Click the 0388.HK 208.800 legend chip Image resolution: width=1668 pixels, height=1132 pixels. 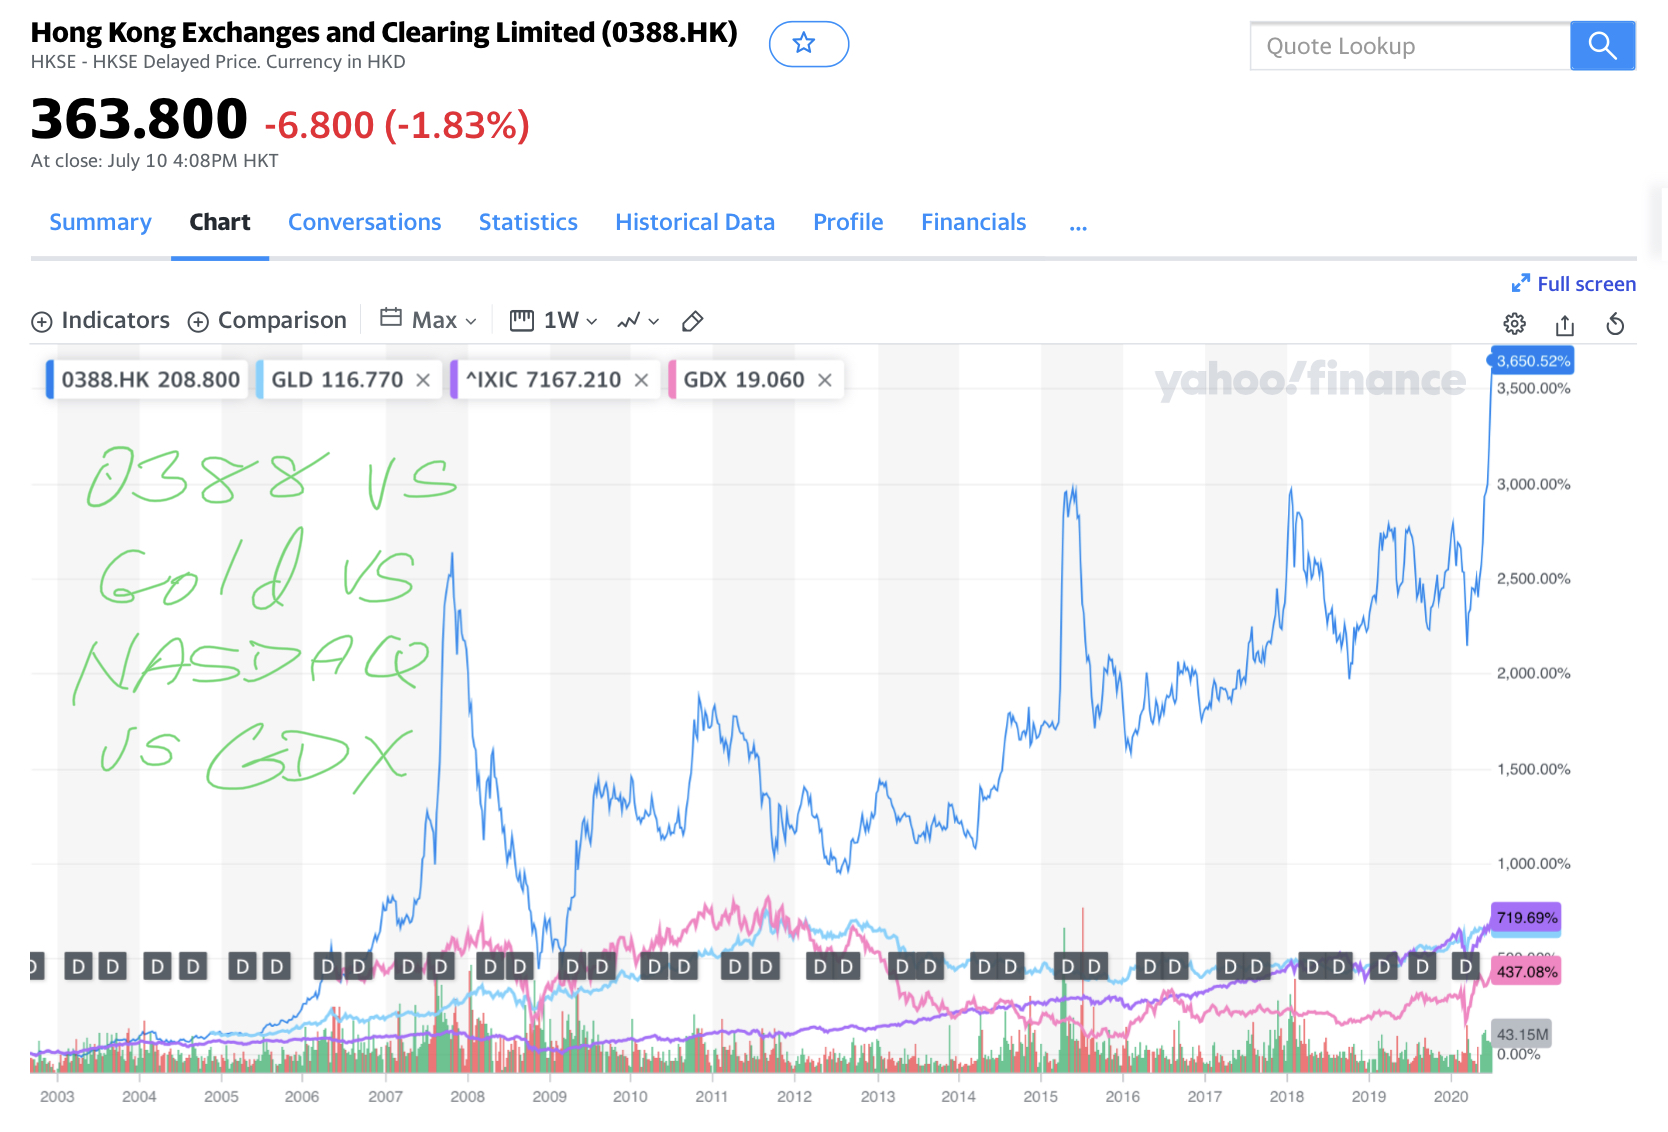(147, 380)
